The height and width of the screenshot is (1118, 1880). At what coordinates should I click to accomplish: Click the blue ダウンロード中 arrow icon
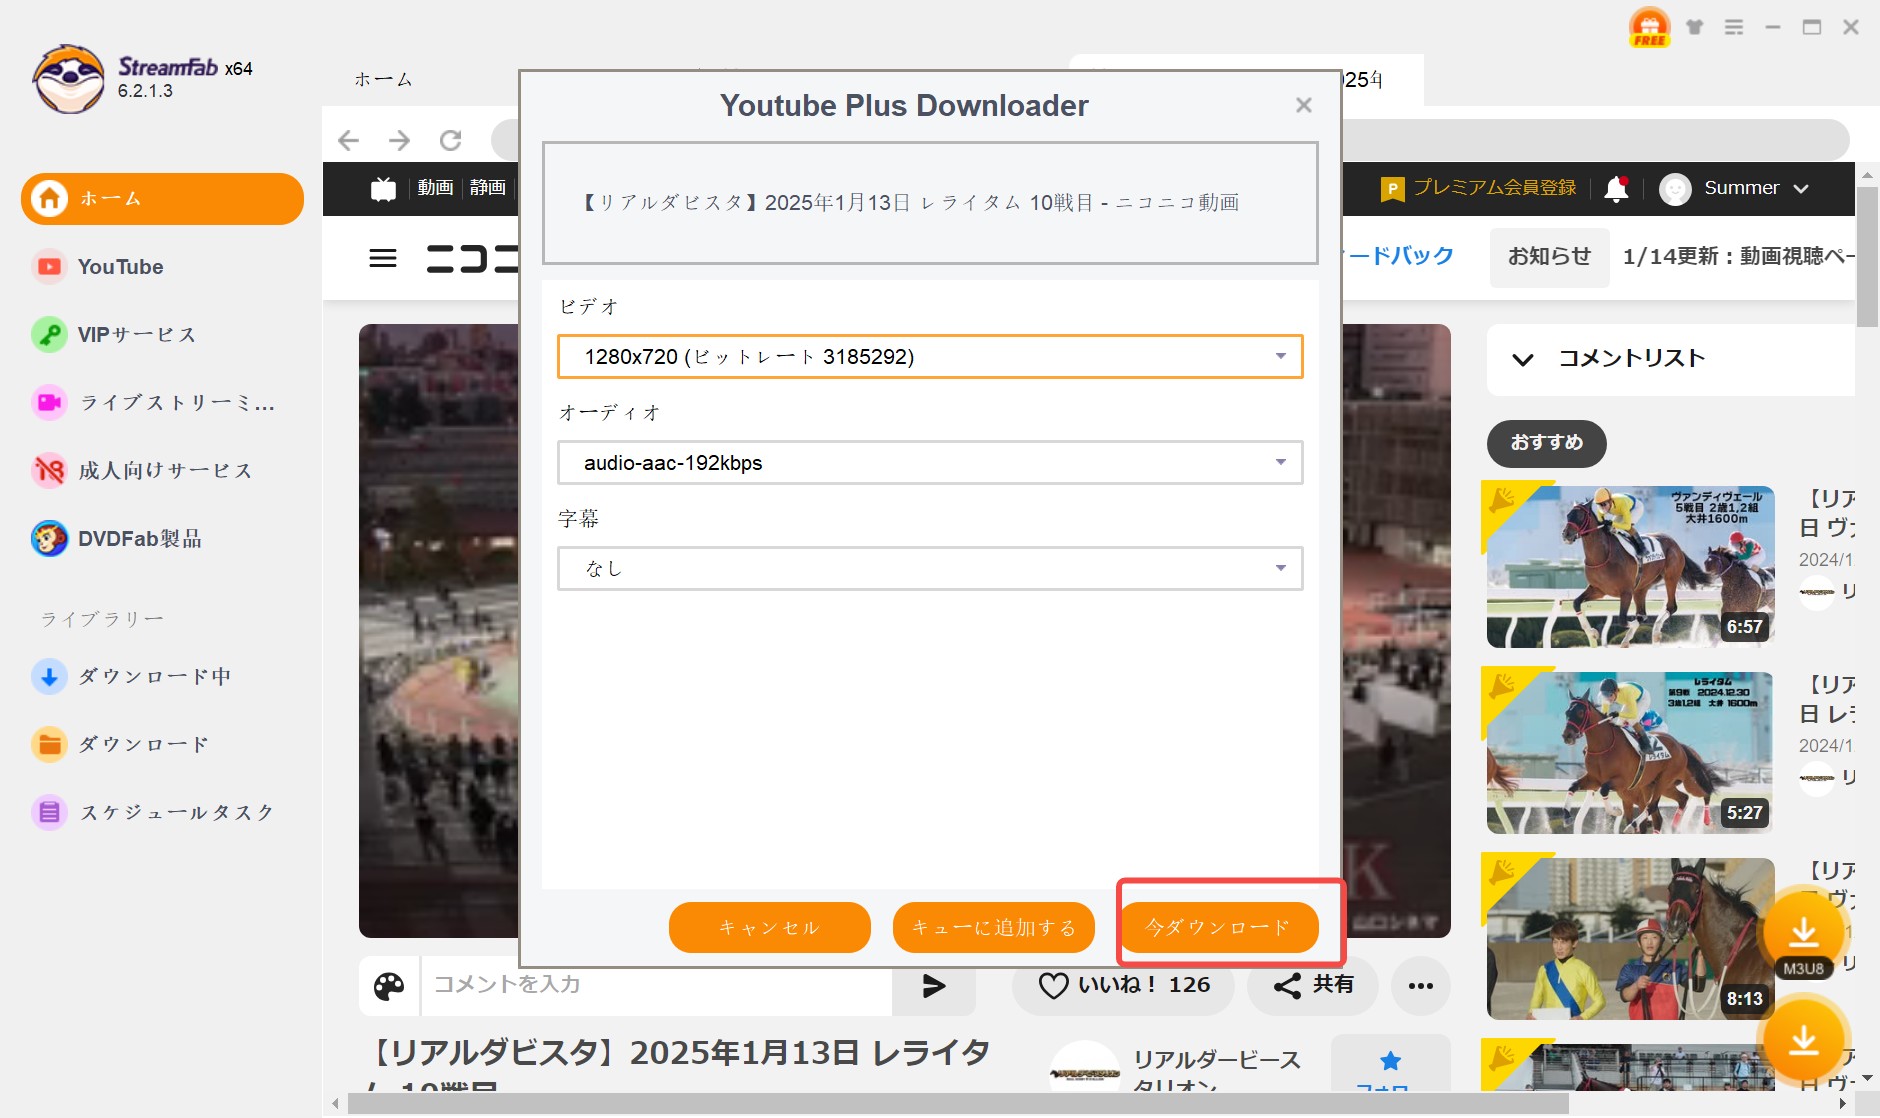click(x=49, y=677)
